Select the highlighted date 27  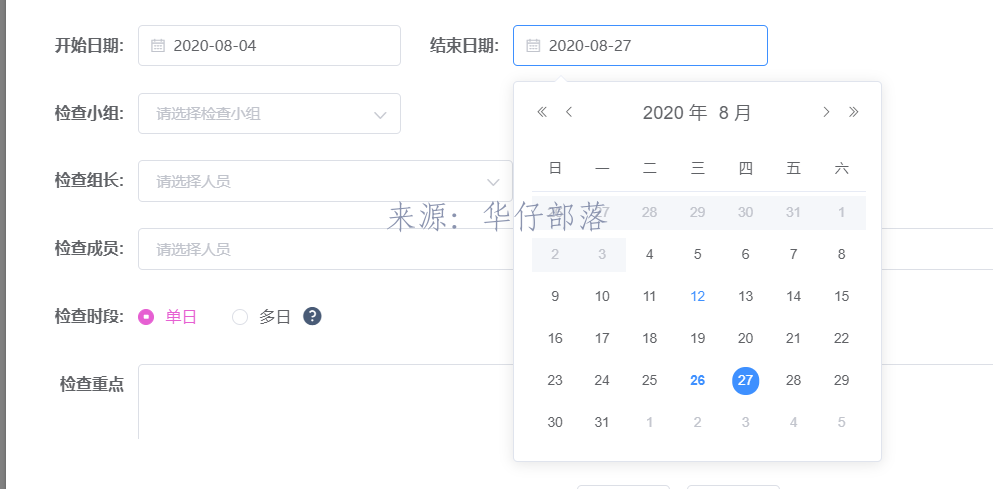click(x=745, y=381)
